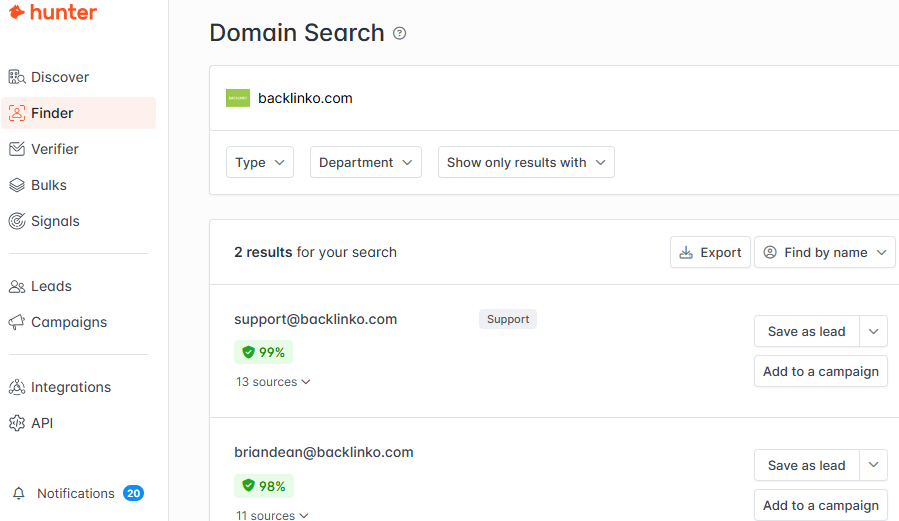This screenshot has width=899, height=521.
Task: Open the Verifier envelope icon
Action: point(17,149)
